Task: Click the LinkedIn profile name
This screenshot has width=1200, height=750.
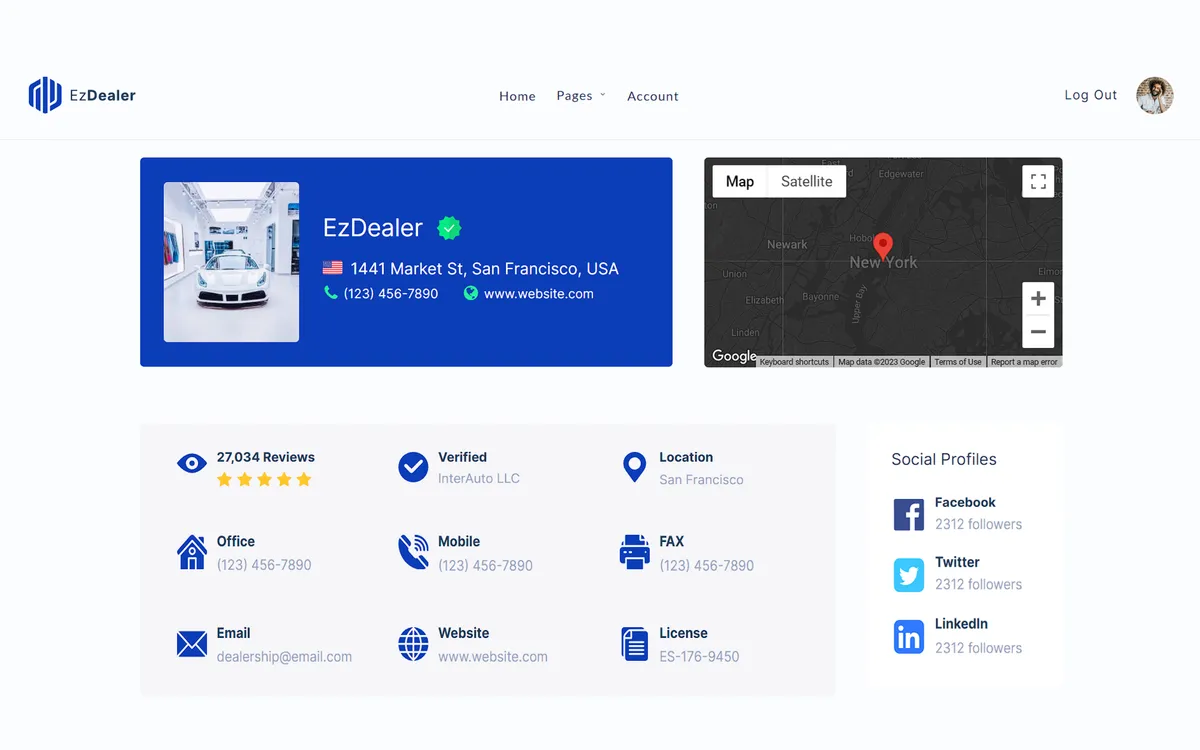Action: tap(961, 623)
